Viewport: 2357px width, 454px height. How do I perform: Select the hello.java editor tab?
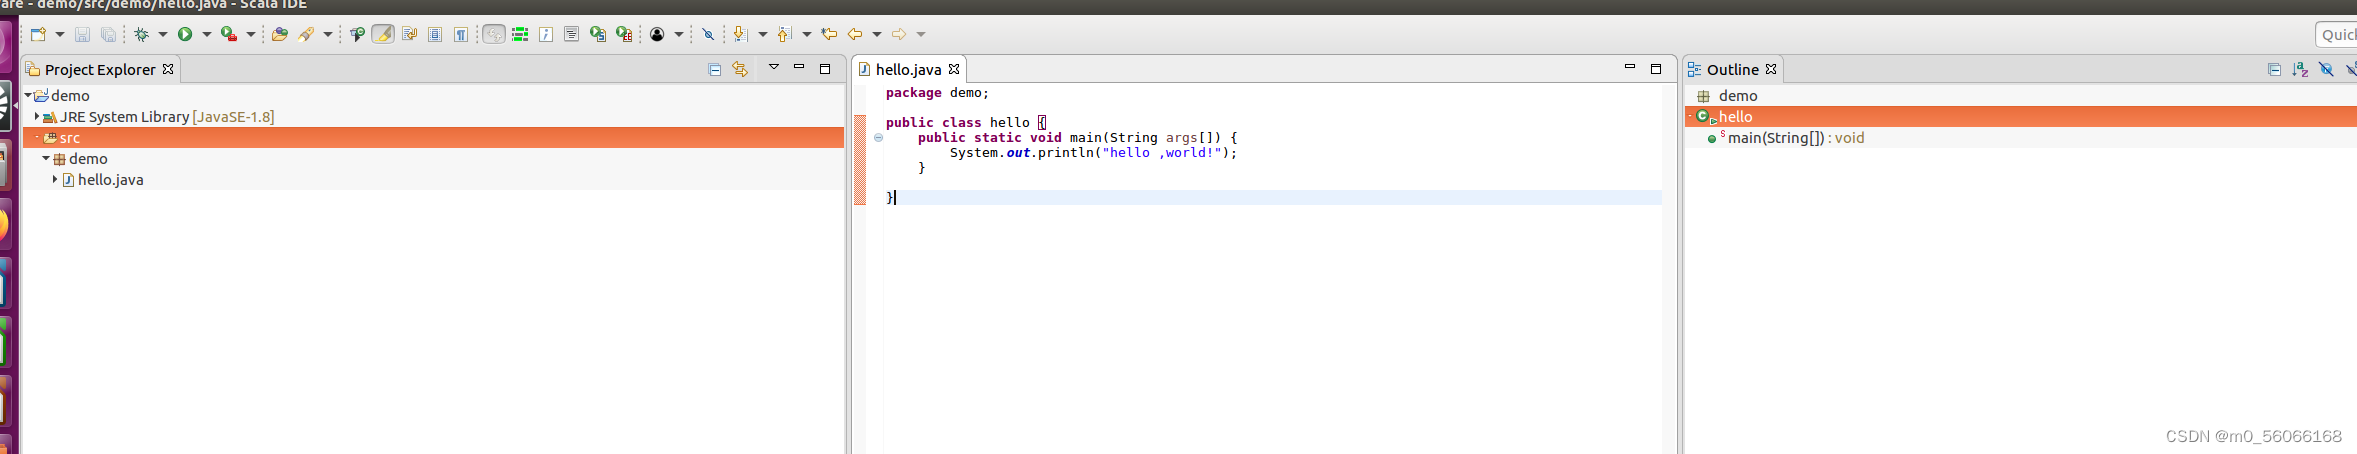tap(908, 69)
